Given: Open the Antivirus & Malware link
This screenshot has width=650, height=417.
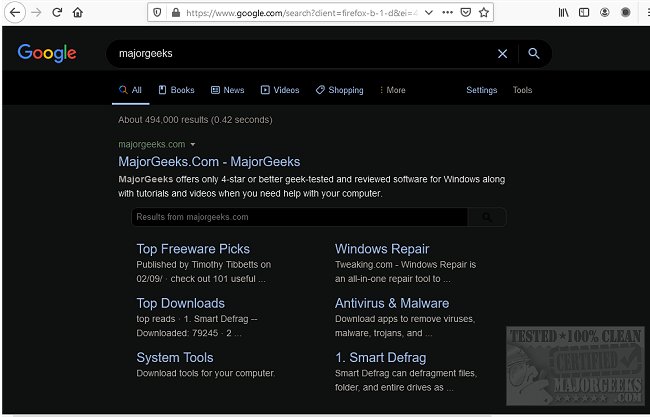Looking at the screenshot, I should (x=392, y=303).
